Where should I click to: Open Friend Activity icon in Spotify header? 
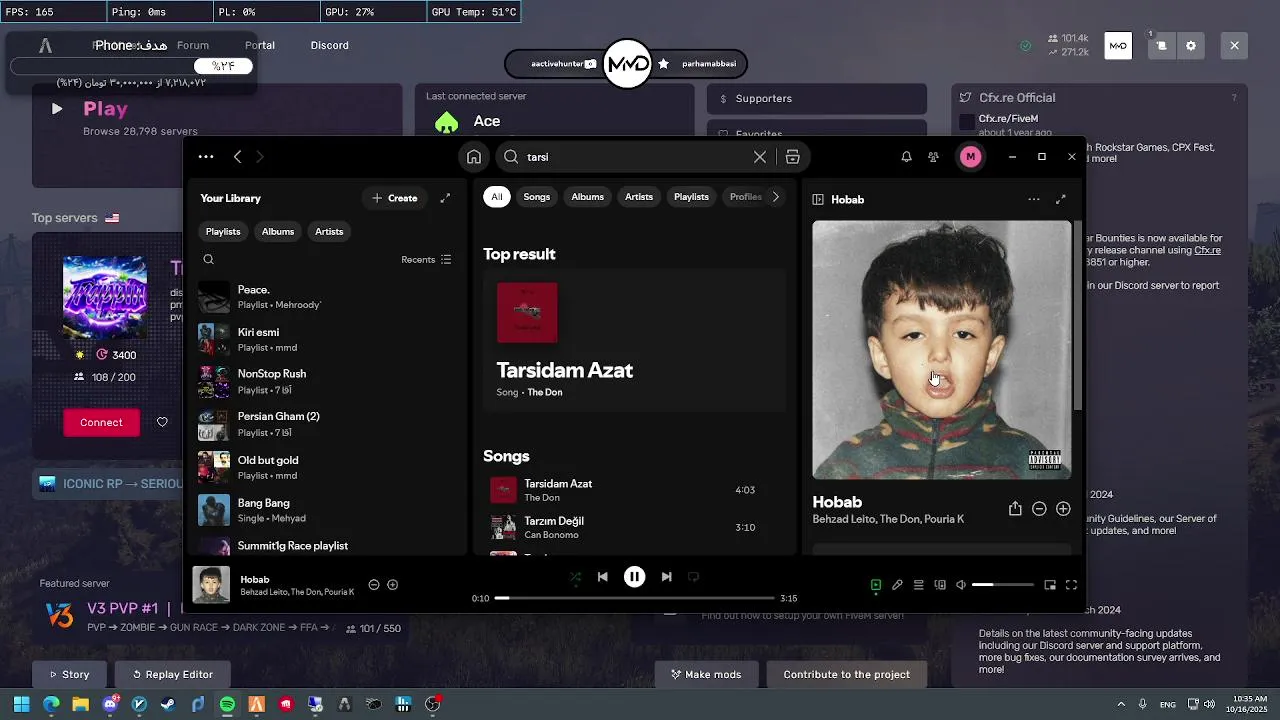[933, 157]
